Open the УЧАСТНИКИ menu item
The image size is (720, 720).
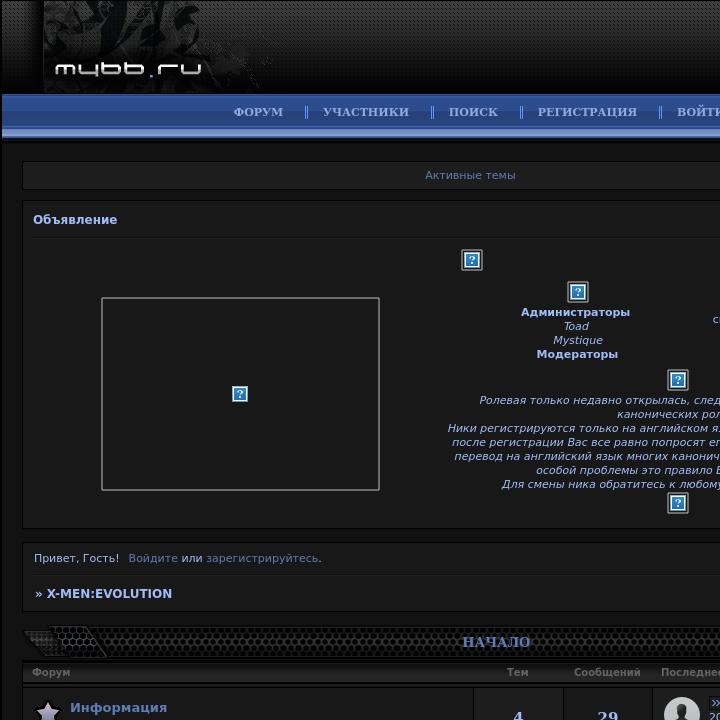pyautogui.click(x=366, y=112)
